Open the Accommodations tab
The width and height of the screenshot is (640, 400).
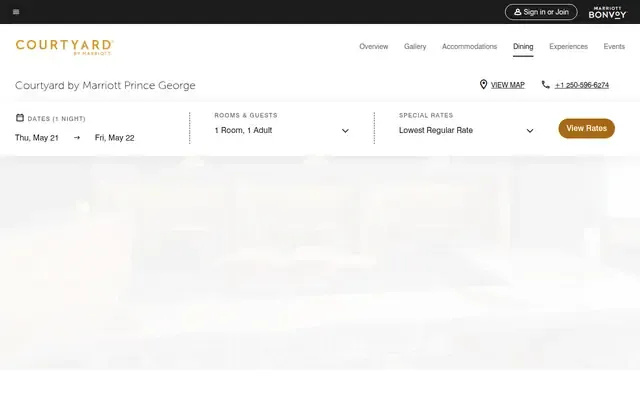469,47
